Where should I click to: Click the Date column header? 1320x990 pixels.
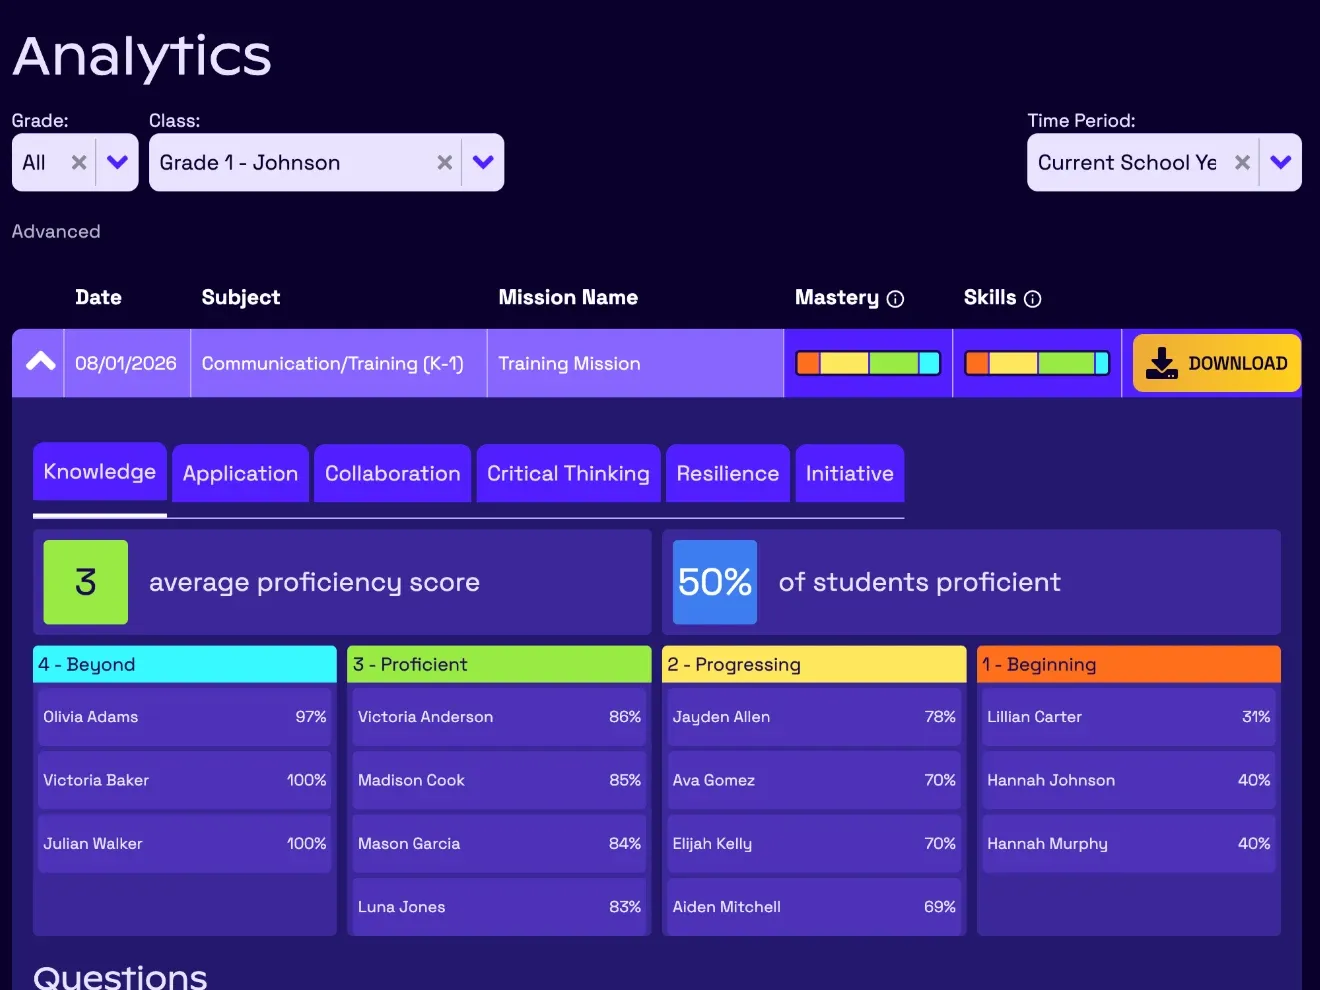[x=98, y=297]
